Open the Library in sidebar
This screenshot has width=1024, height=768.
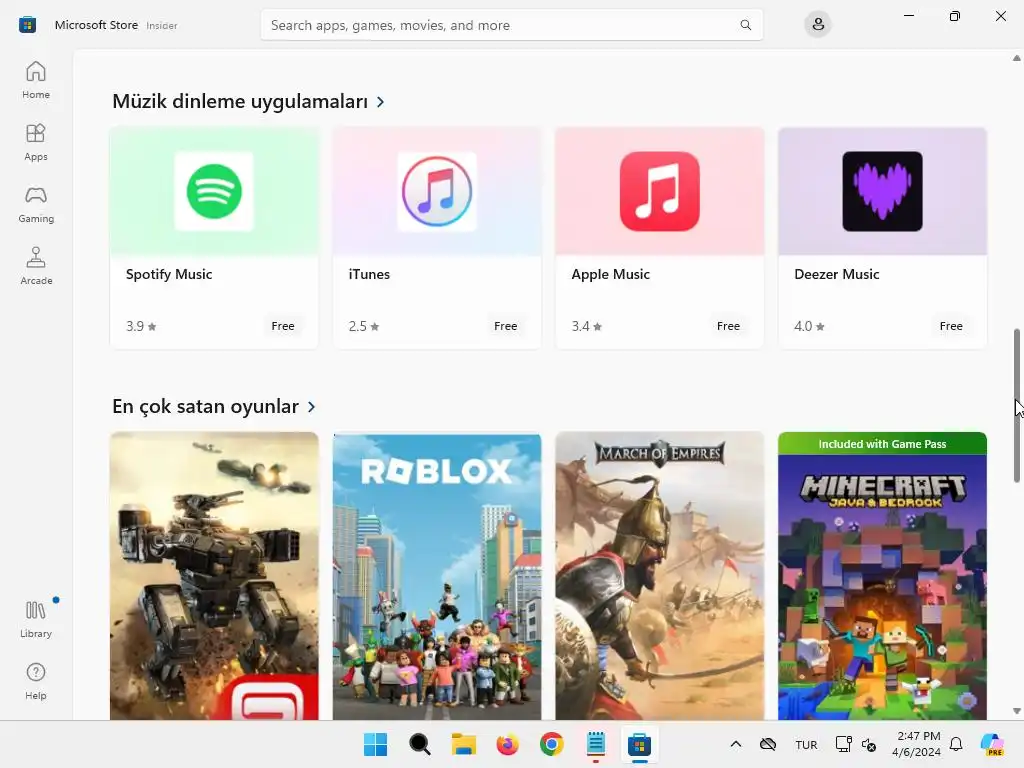[x=36, y=619]
